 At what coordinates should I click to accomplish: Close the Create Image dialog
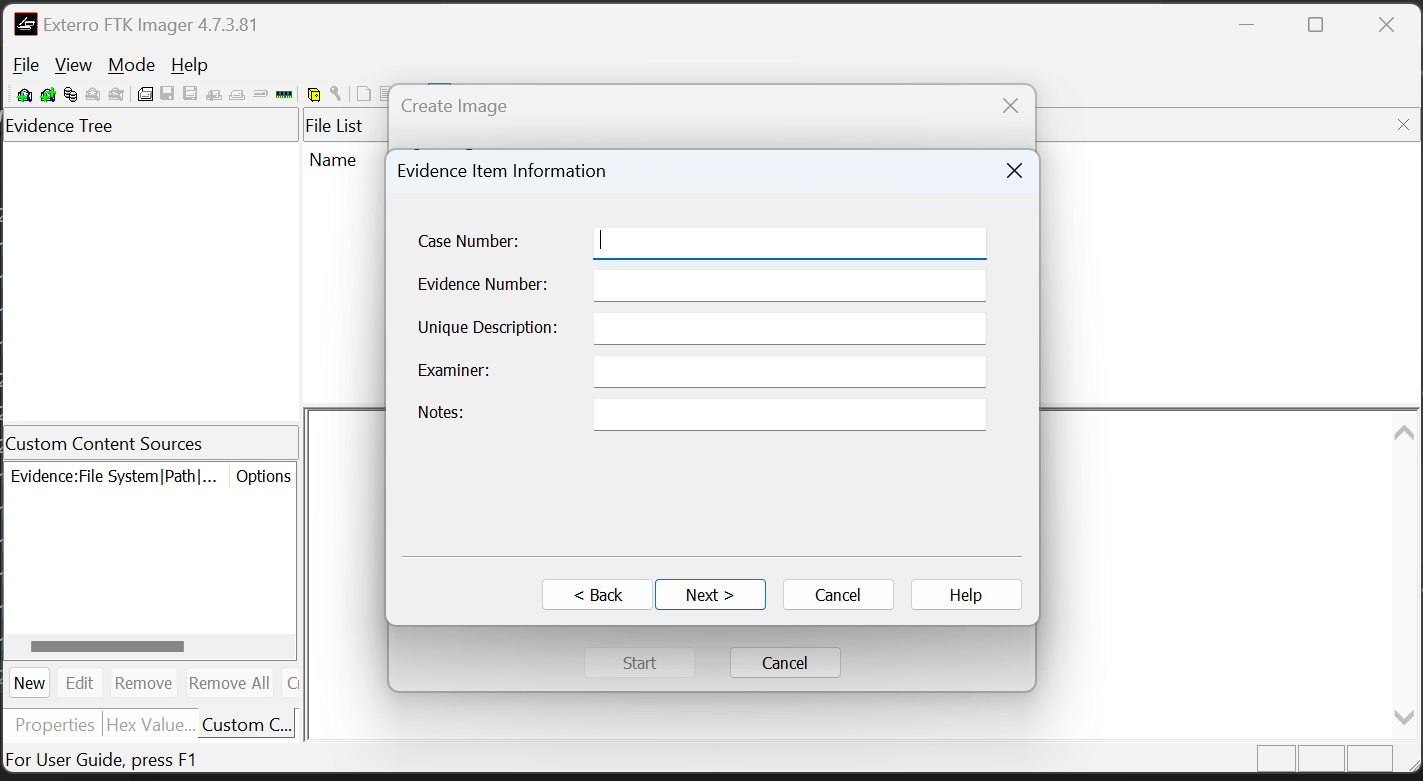[1010, 106]
